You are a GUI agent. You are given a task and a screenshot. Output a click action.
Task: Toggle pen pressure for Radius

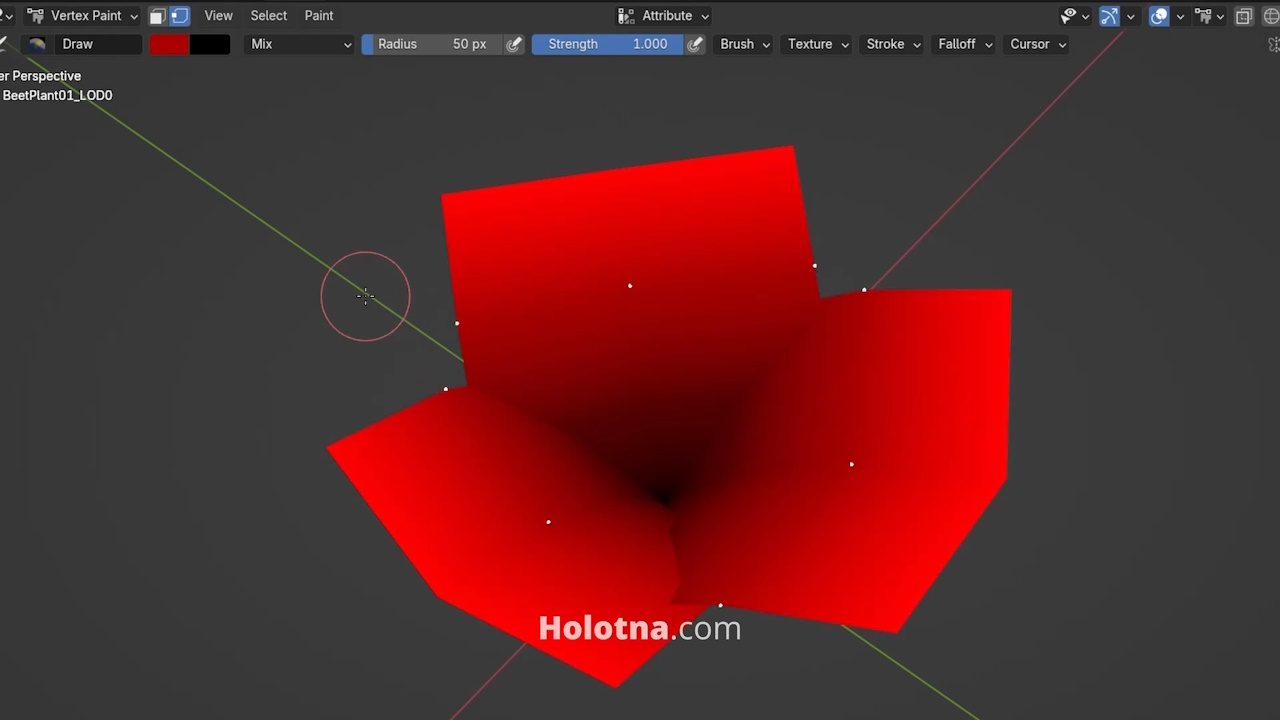tap(514, 44)
